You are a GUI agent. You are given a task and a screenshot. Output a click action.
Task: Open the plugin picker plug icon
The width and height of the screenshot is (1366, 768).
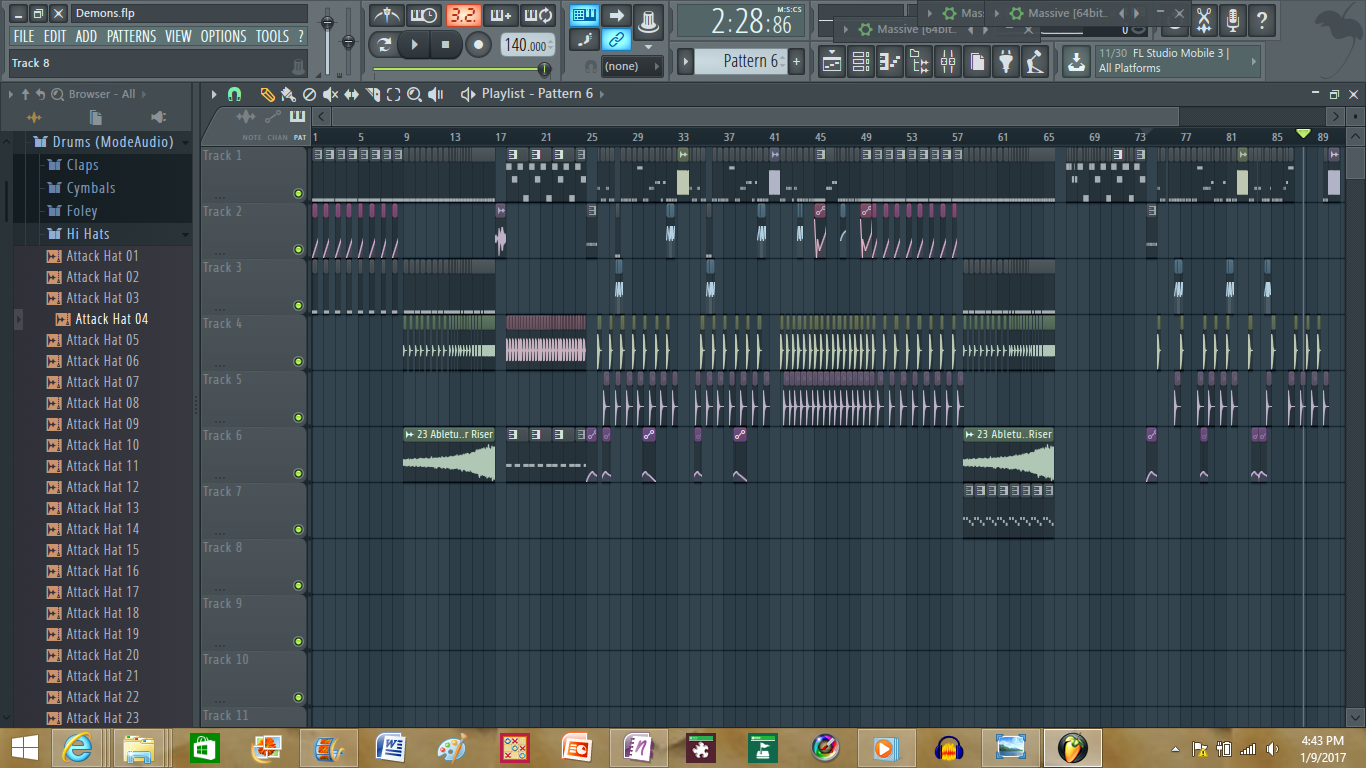1006,62
